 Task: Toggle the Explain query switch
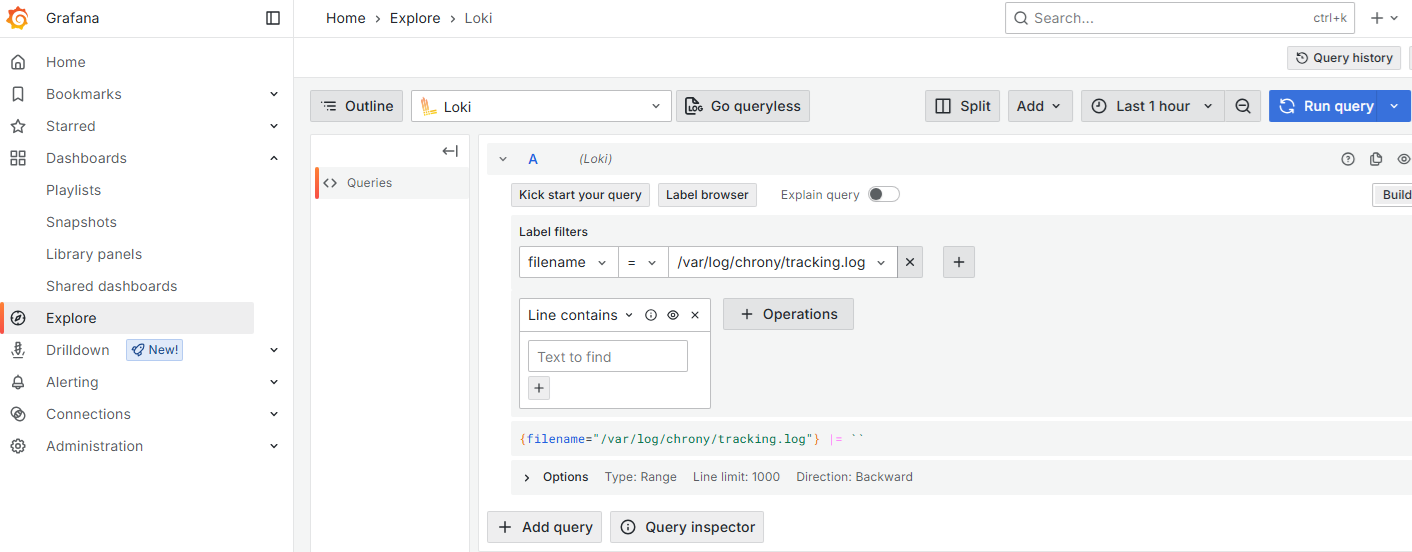883,195
